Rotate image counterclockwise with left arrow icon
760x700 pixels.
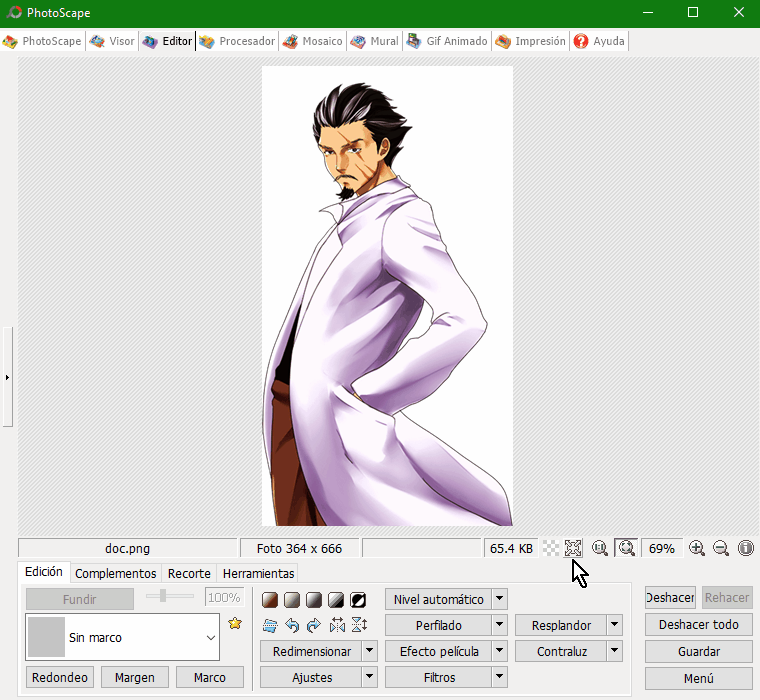pos(292,625)
